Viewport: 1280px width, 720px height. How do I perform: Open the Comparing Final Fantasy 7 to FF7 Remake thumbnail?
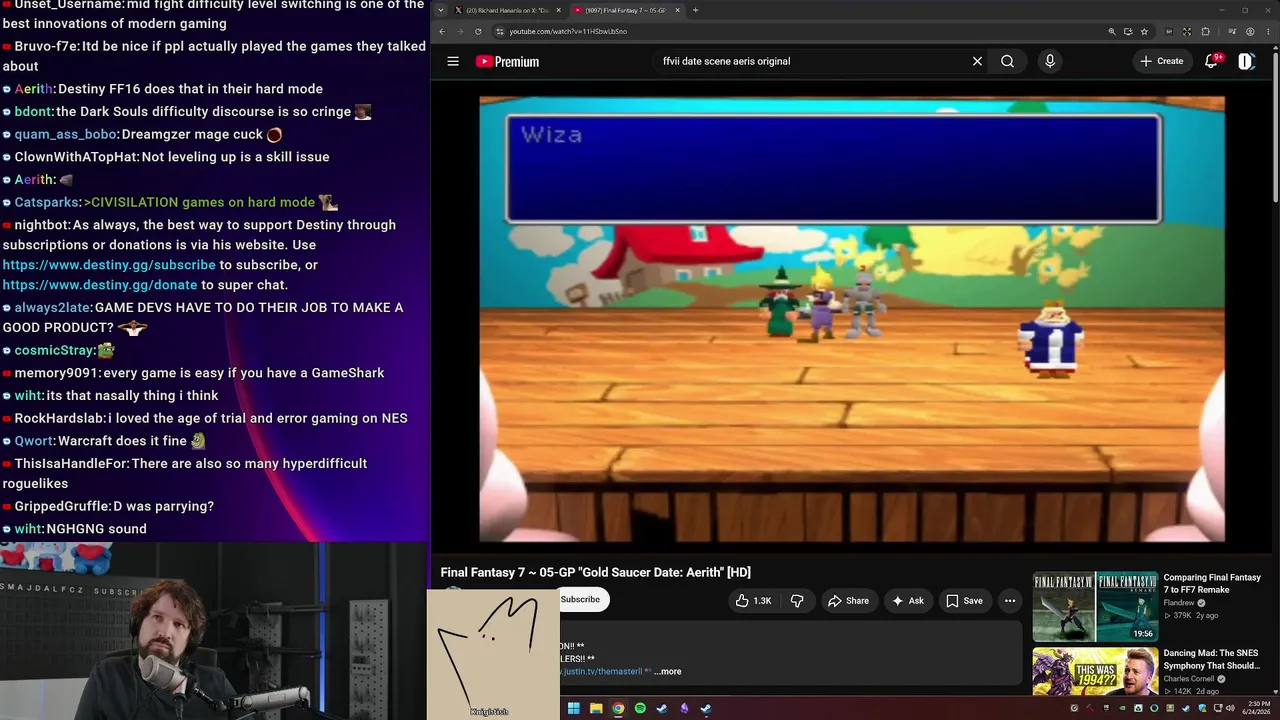pyautogui.click(x=1095, y=606)
